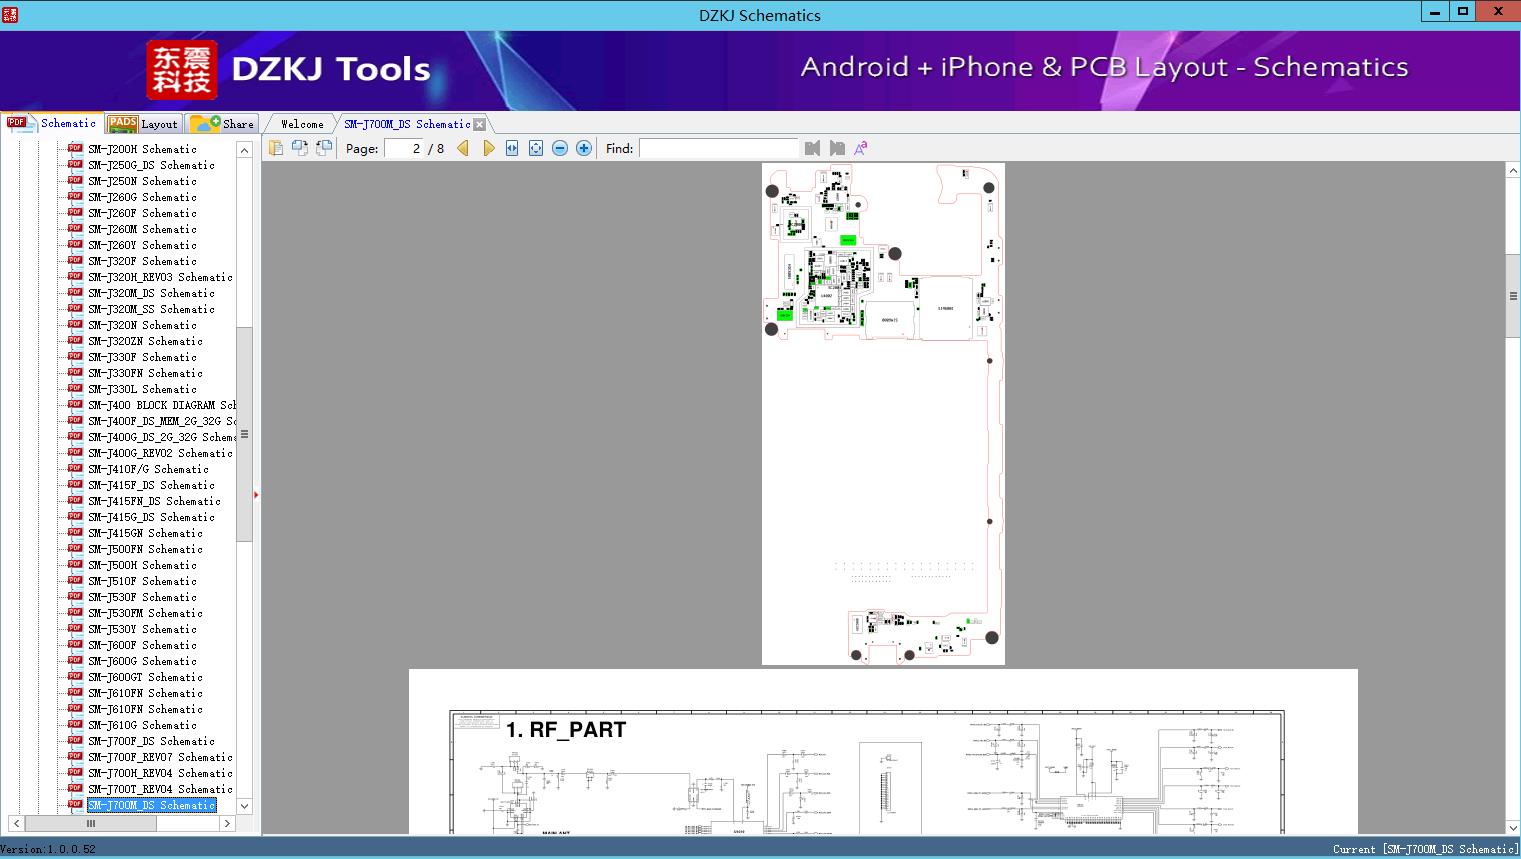Rotate the schematic page counterclockwise

tap(323, 147)
